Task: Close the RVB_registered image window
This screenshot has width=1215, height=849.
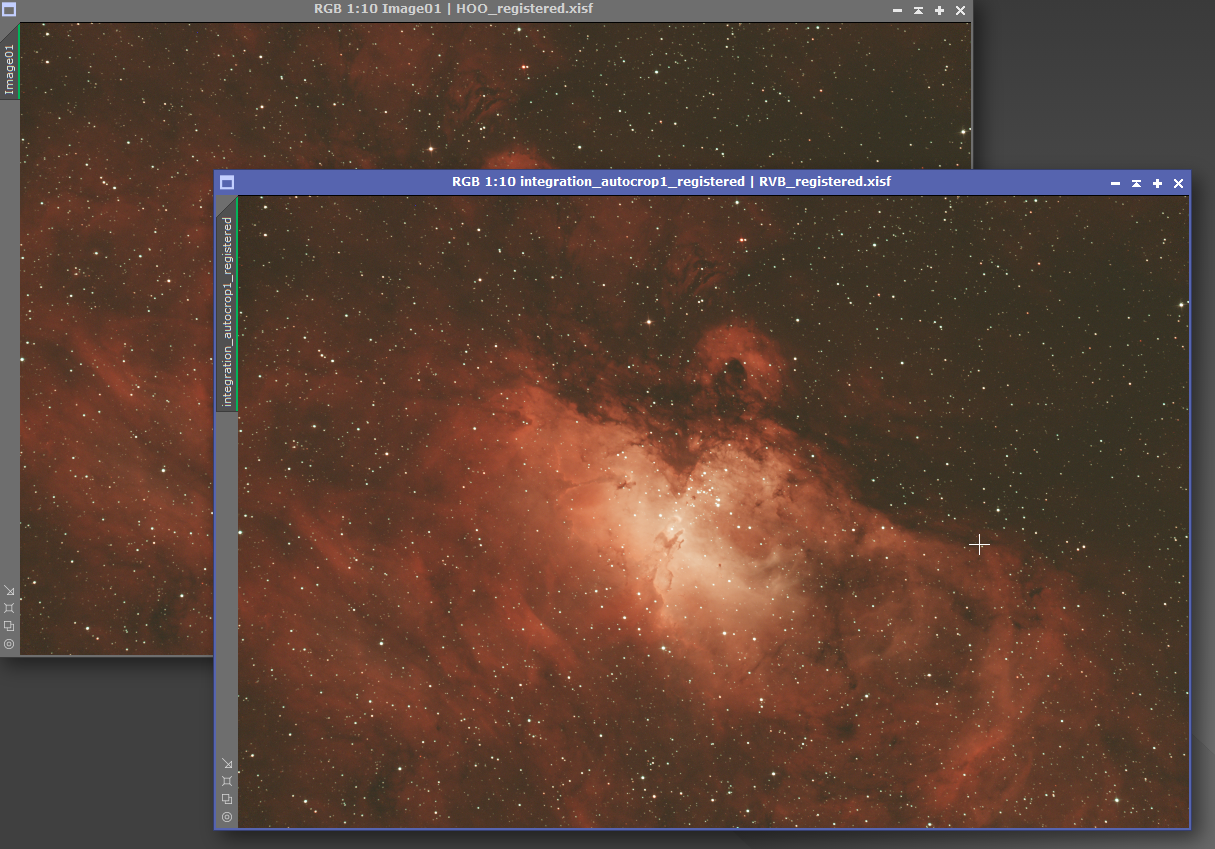Action: coord(1179,183)
